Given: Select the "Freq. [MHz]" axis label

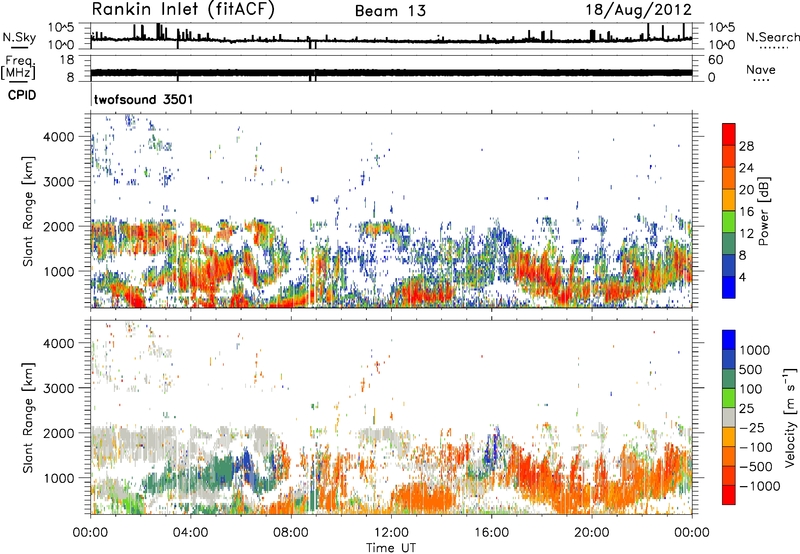Looking at the screenshot, I should point(18,67).
